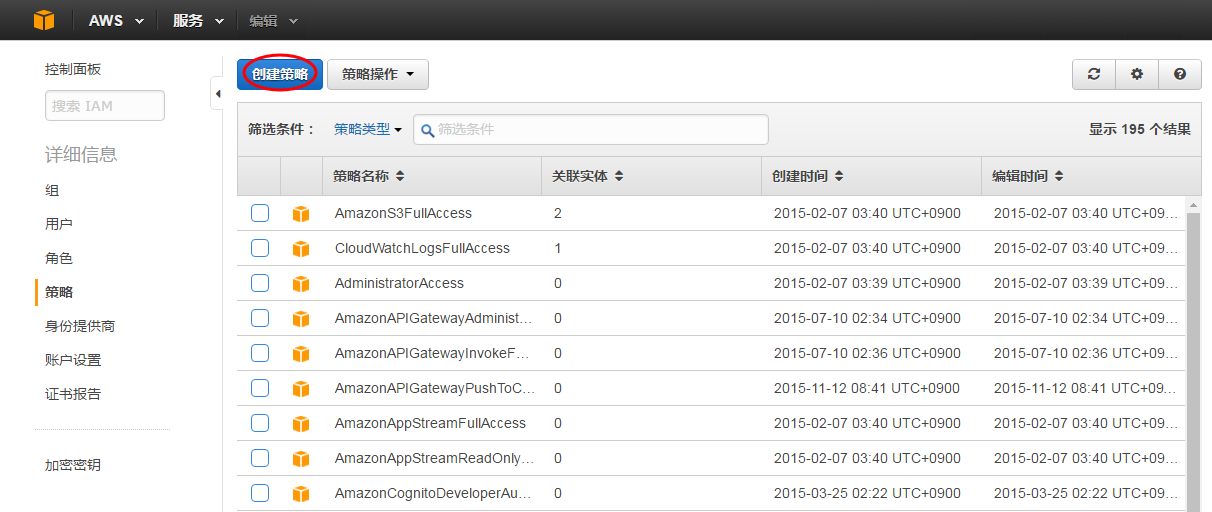Screen dimensions: 1212x512
Task: Select the AmazonAPIGatewayAdminist… row checkbox
Action: click(x=260, y=318)
